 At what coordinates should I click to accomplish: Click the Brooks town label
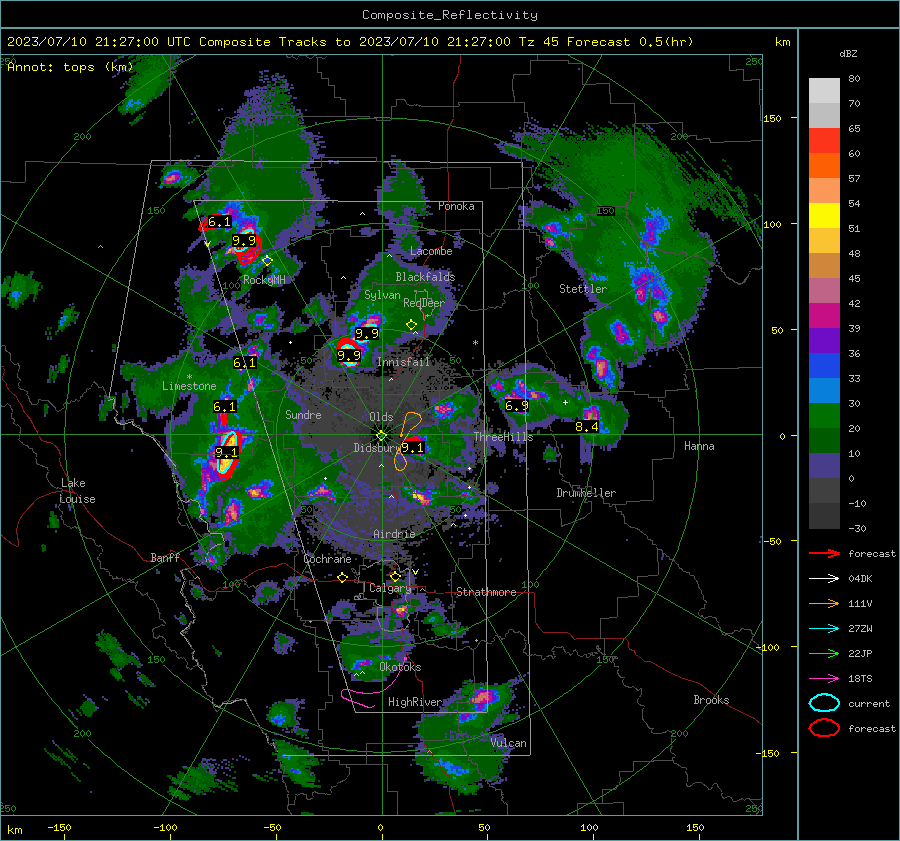[711, 700]
